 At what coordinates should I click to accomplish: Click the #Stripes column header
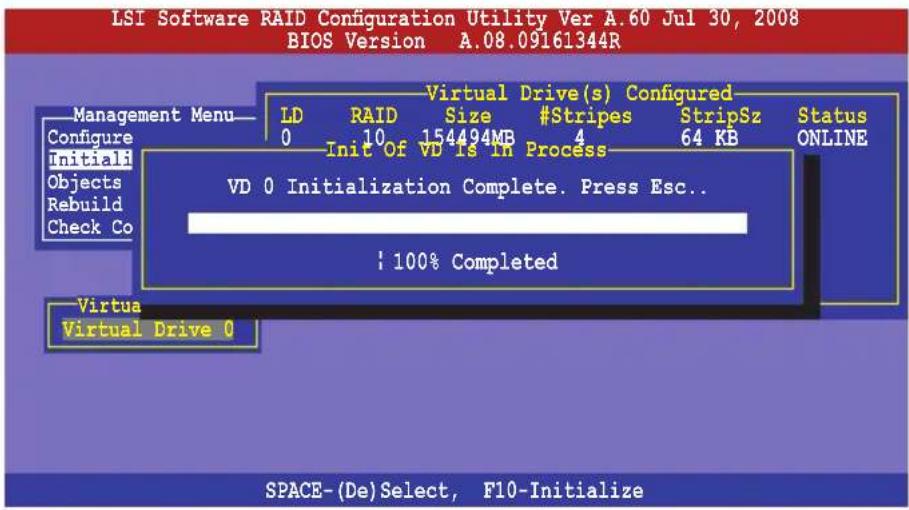586,116
